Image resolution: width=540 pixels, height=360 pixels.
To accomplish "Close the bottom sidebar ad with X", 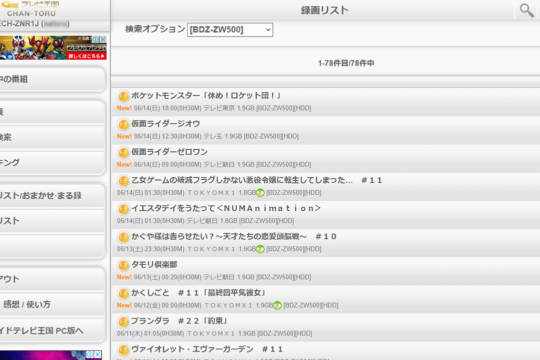I will 97,354.
